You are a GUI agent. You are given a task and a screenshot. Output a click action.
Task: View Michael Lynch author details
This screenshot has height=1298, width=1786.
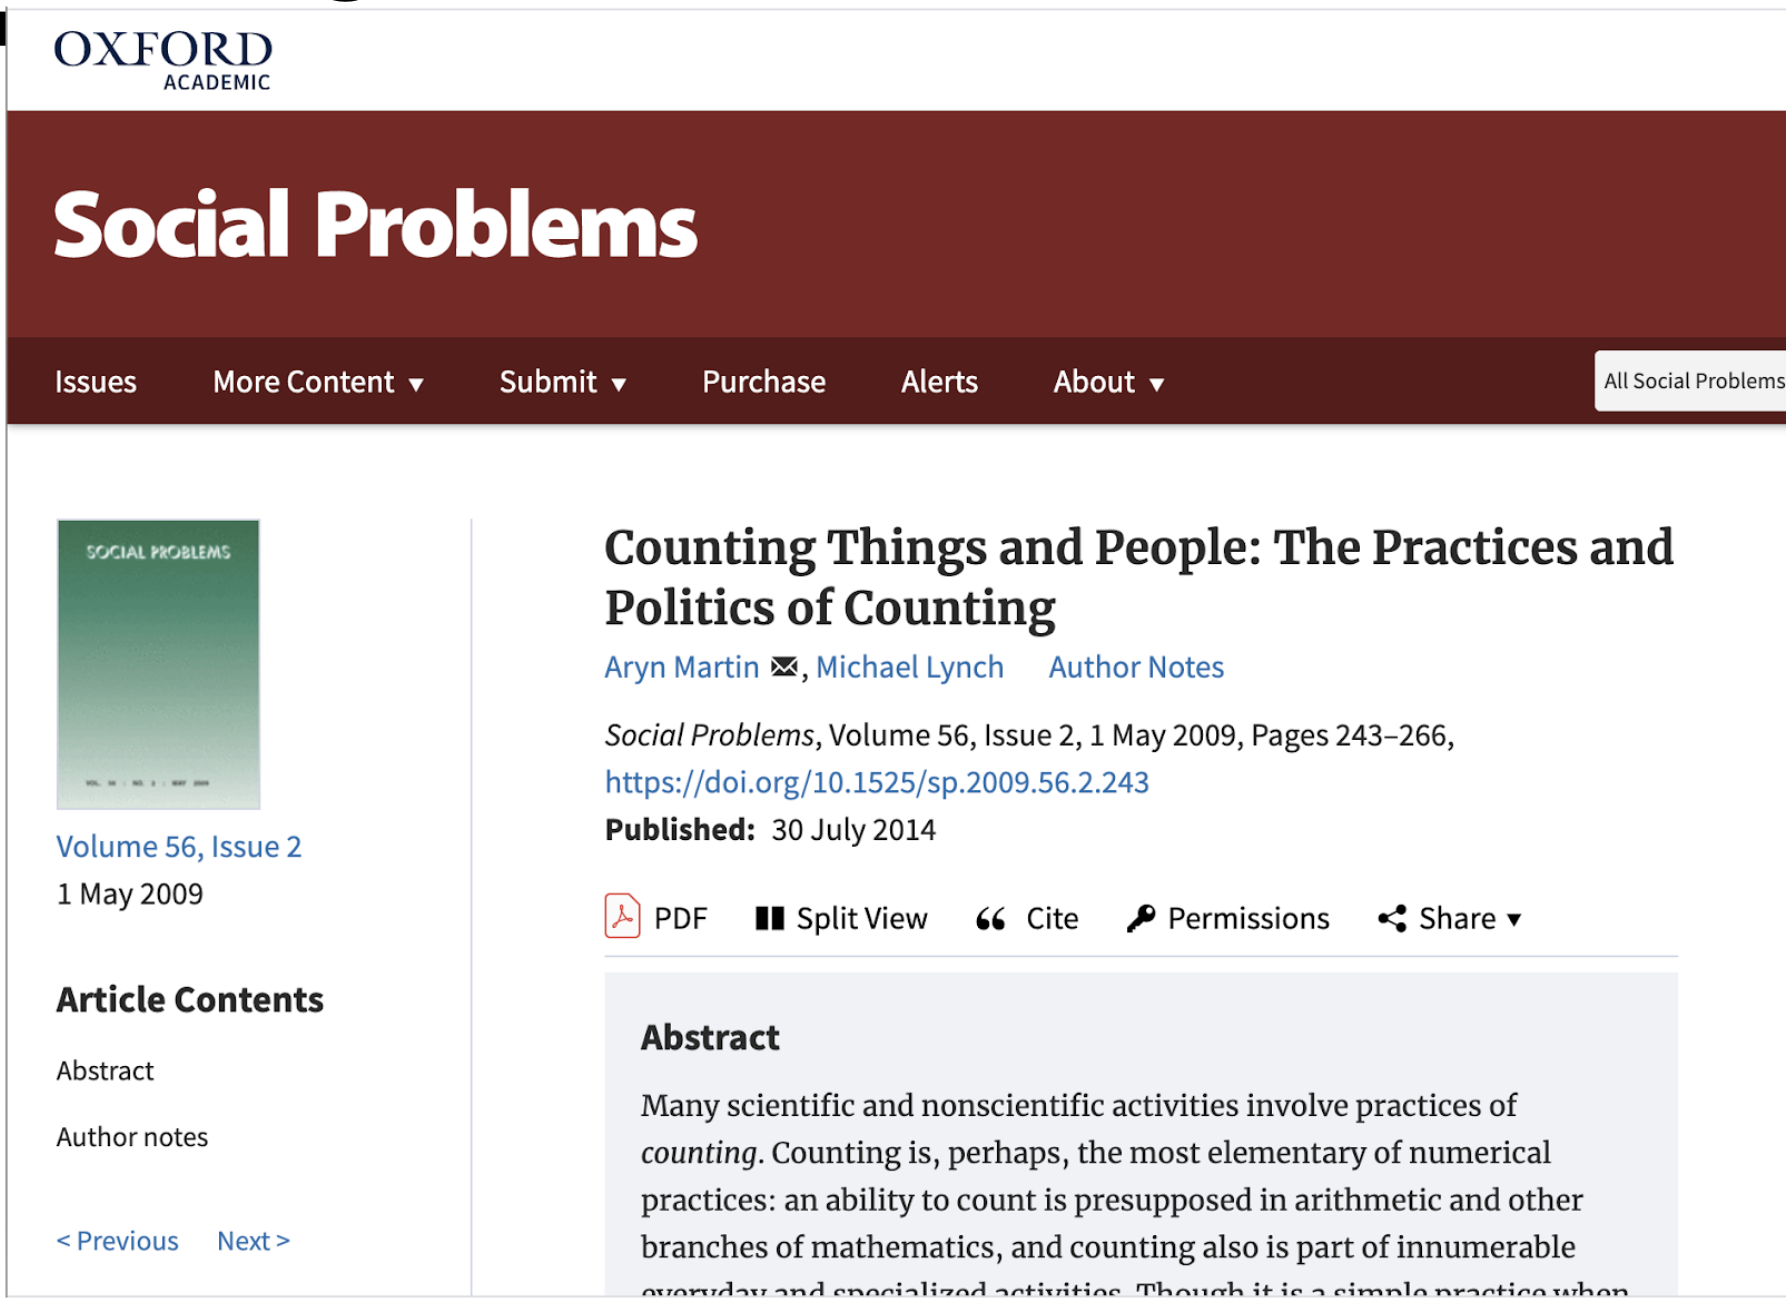coord(910,667)
